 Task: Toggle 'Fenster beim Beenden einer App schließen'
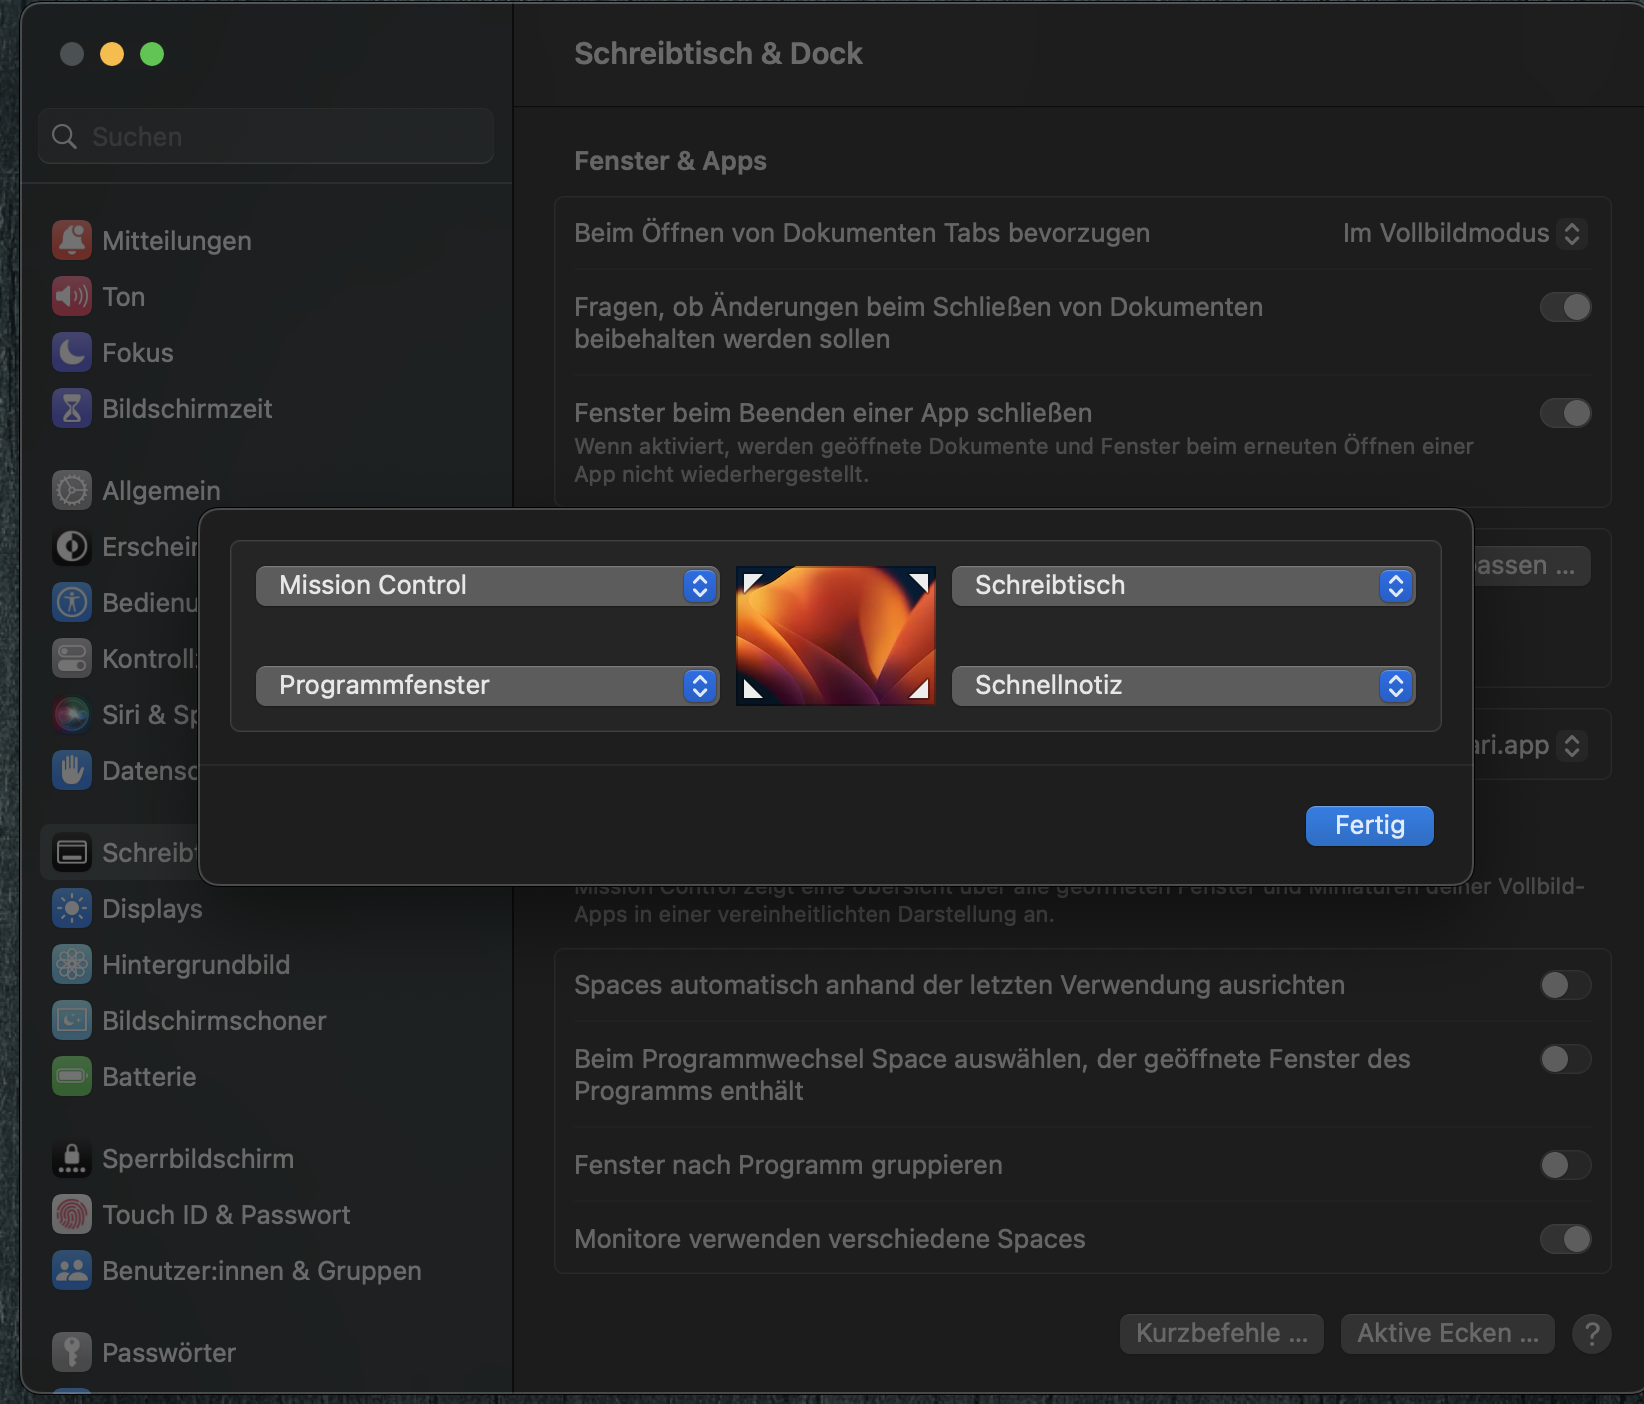[x=1565, y=413]
